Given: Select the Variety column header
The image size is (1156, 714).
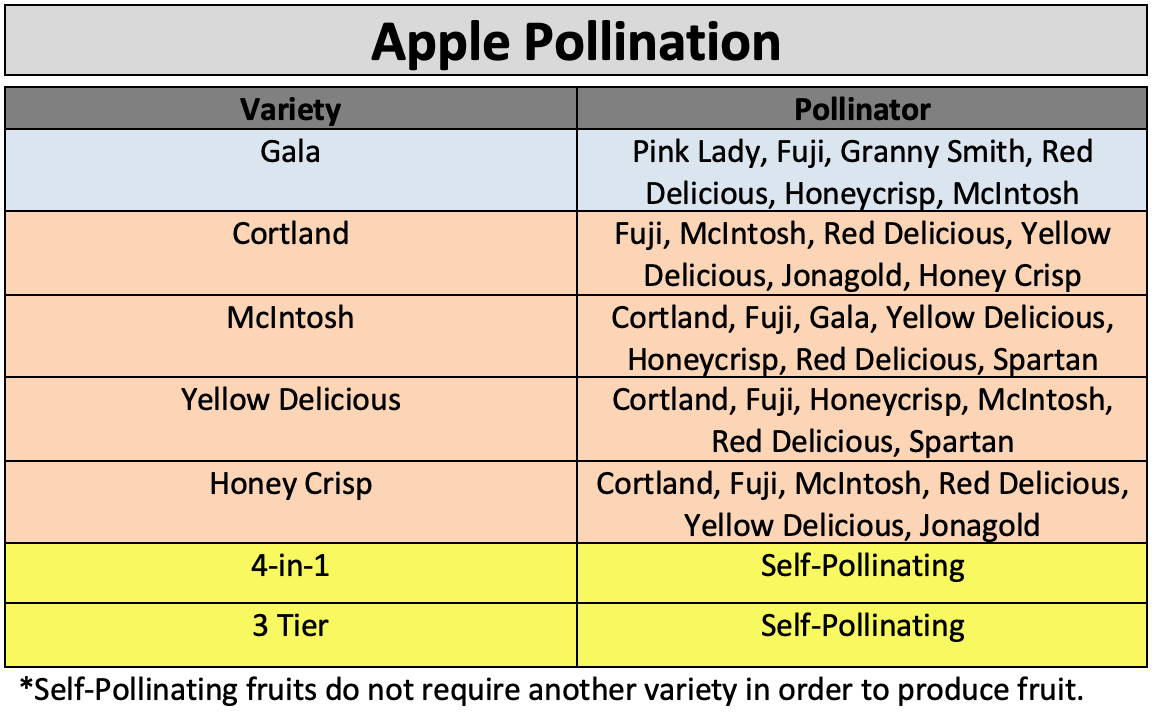Looking at the screenshot, I should [x=290, y=108].
